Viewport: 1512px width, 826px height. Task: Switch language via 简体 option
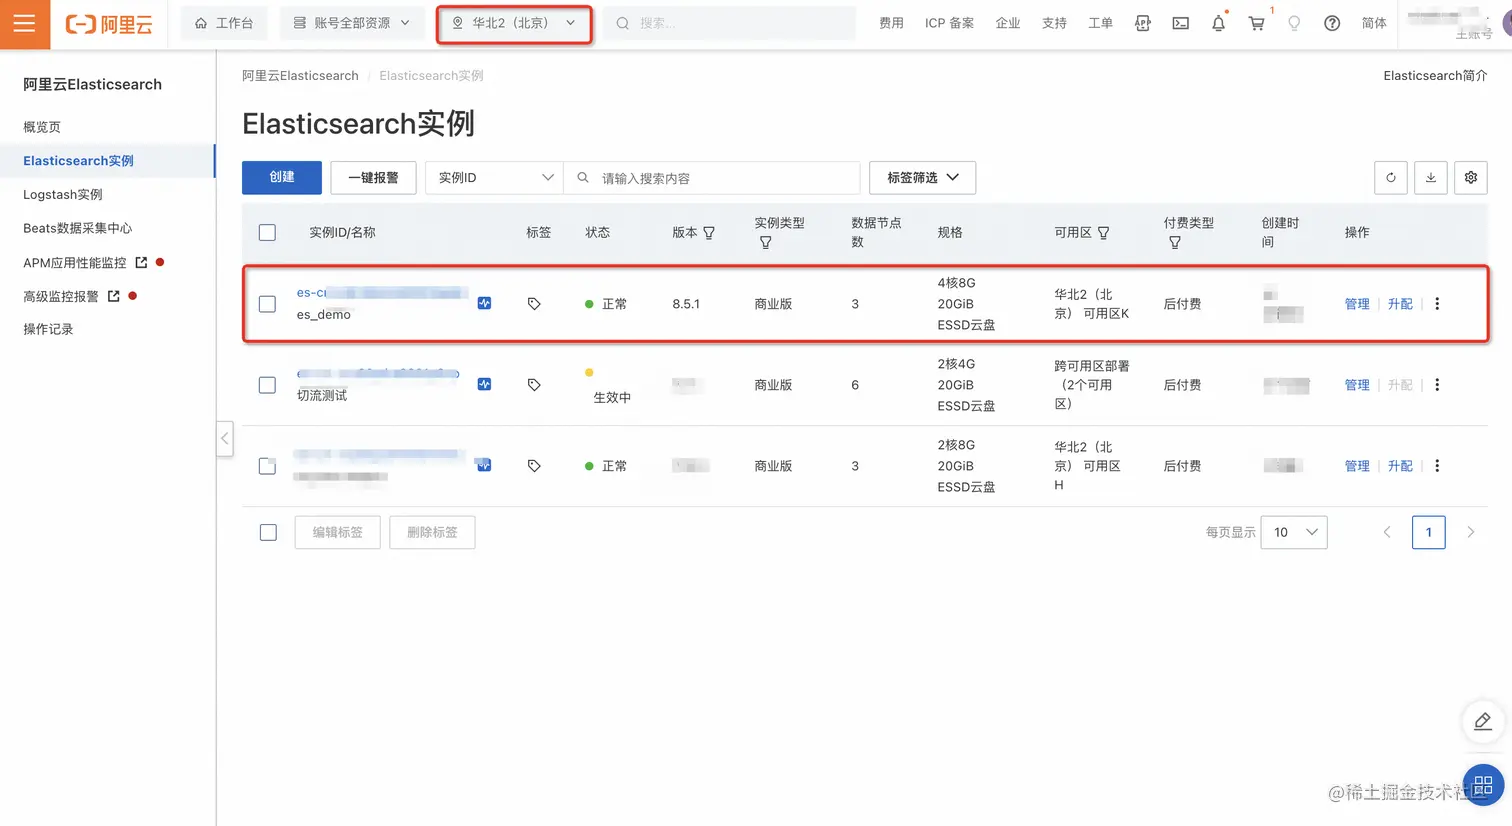[1374, 23]
